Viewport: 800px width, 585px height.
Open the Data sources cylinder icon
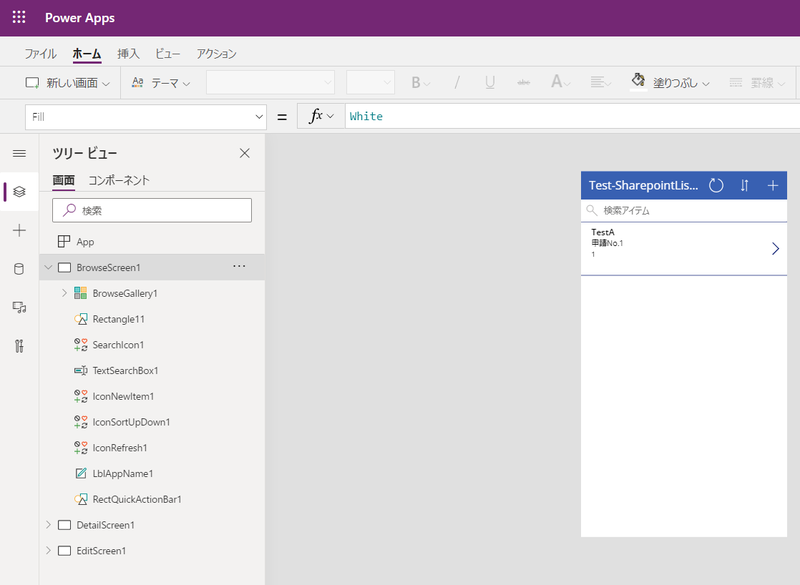click(19, 269)
